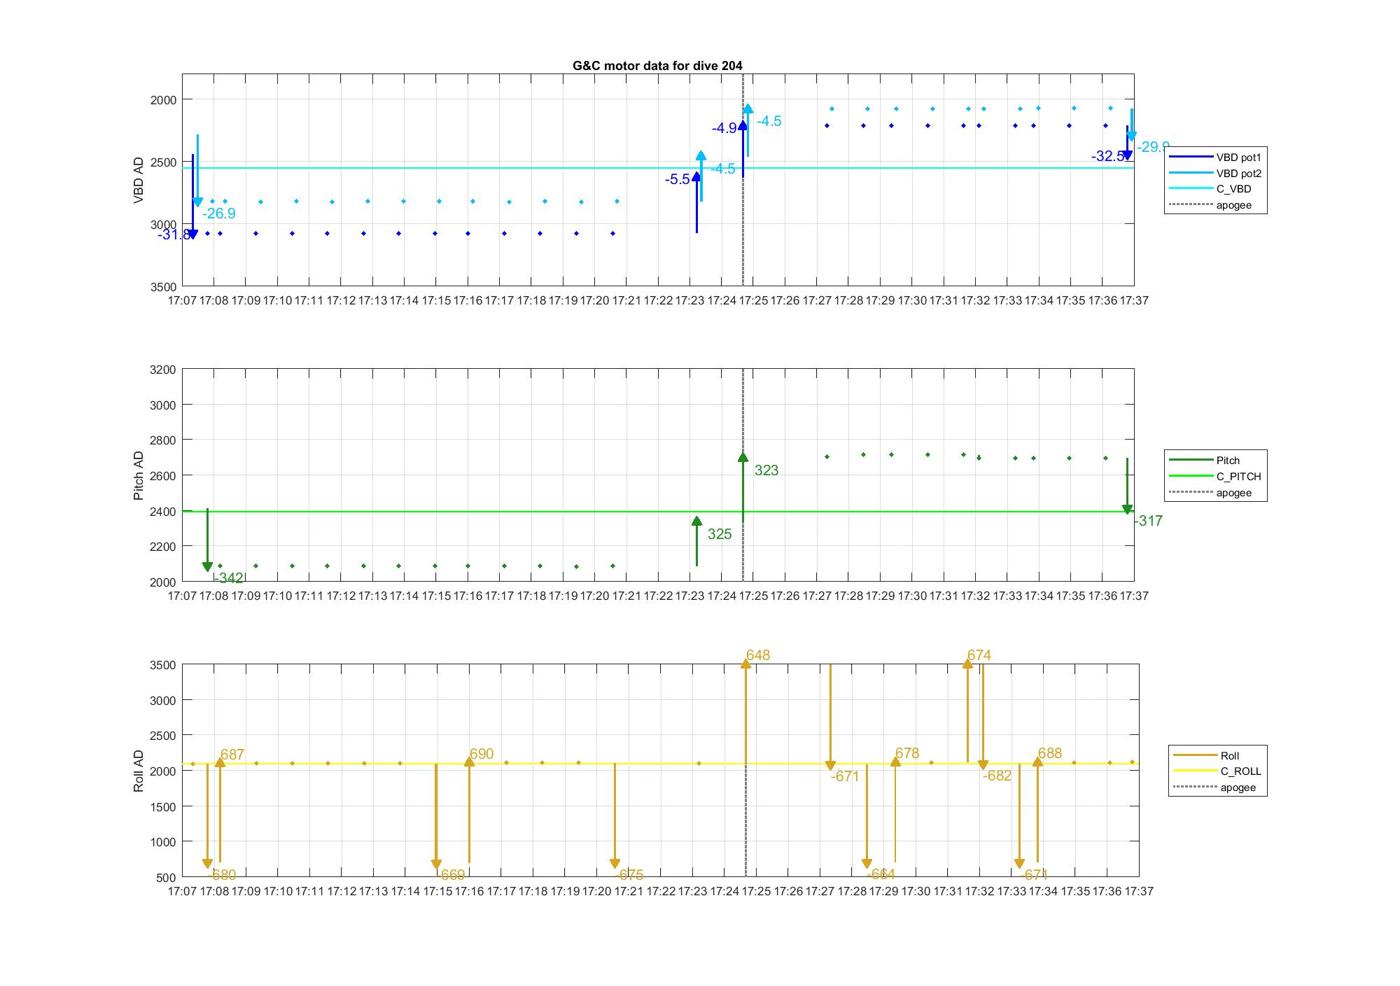Click the "Roll AD" y-axis label
1400x986 pixels.
(139, 771)
